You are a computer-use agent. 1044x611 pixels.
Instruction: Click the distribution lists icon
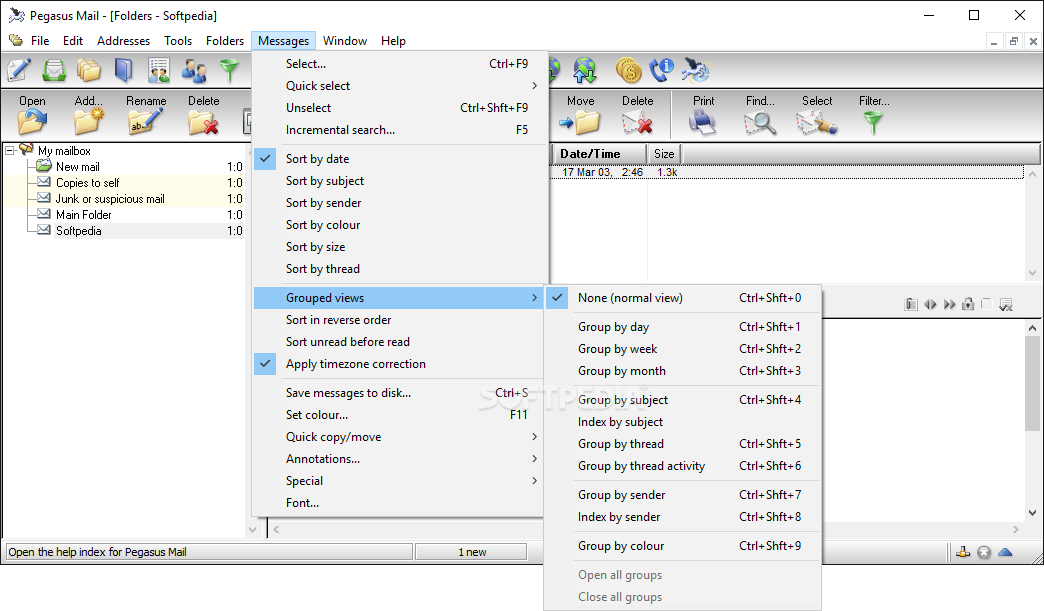158,70
